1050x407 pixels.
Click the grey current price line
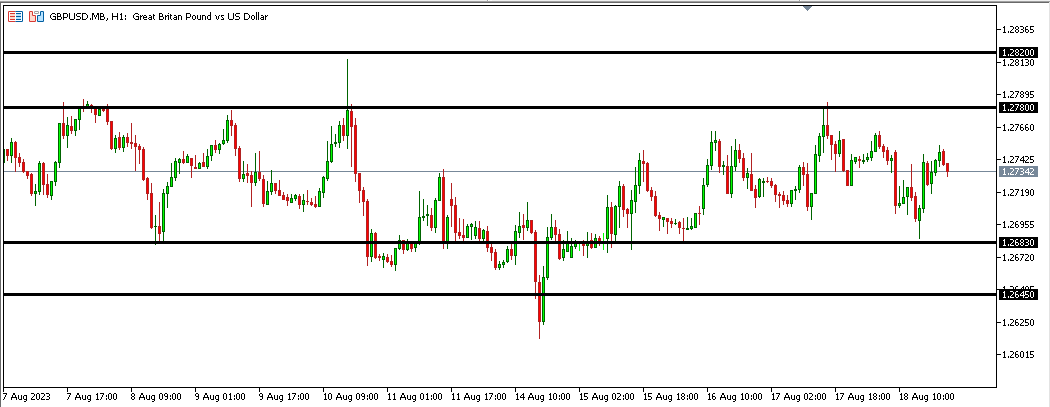point(500,171)
